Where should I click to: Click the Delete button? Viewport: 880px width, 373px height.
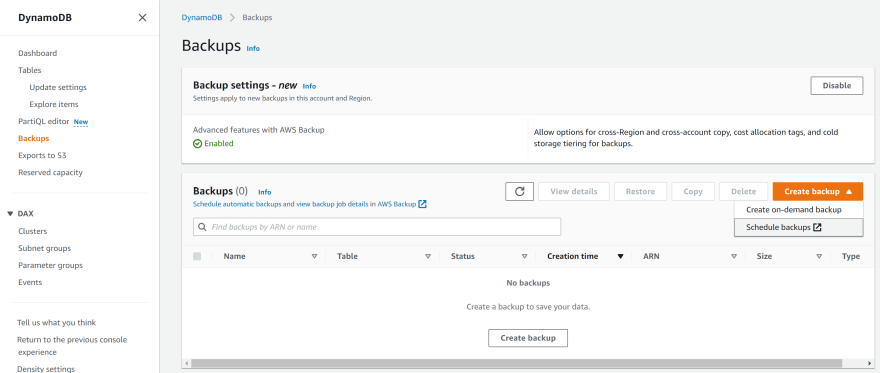(744, 191)
